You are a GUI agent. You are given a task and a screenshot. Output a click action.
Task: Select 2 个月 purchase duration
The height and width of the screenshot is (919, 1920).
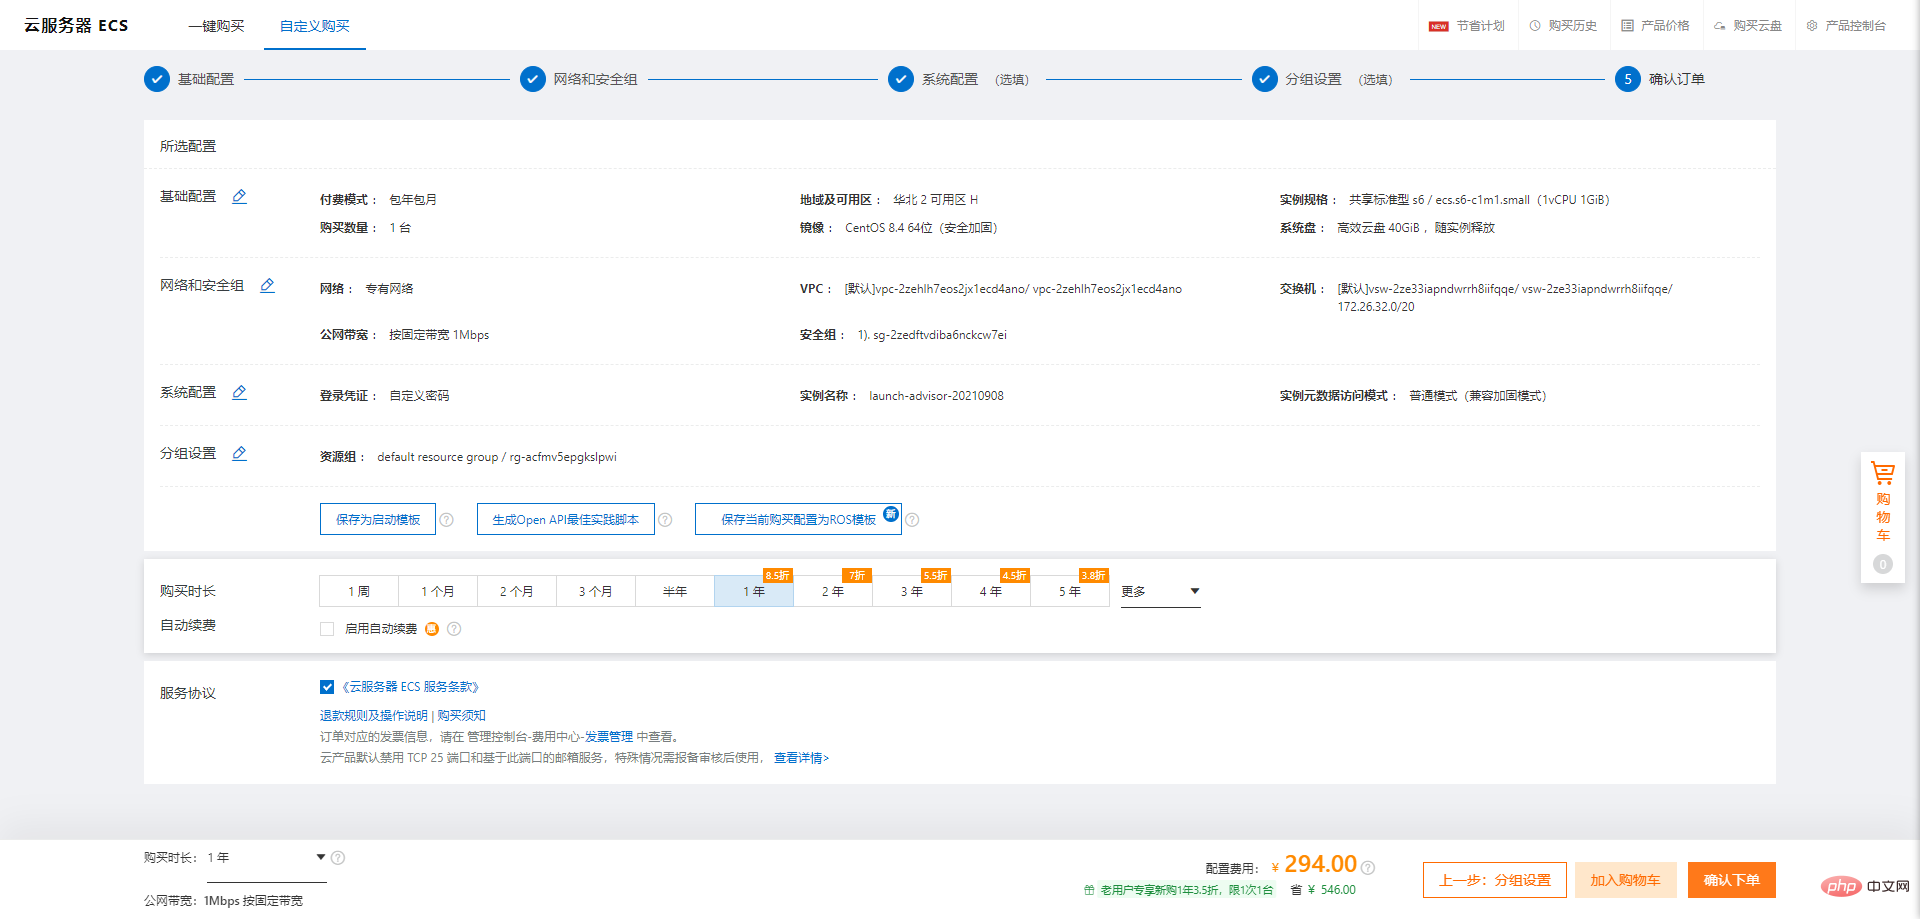[517, 591]
